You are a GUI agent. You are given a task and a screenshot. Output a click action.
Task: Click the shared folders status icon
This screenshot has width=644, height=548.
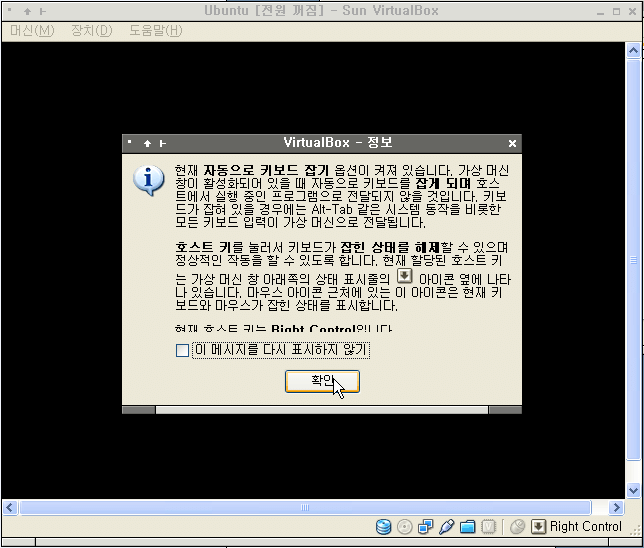[467, 527]
